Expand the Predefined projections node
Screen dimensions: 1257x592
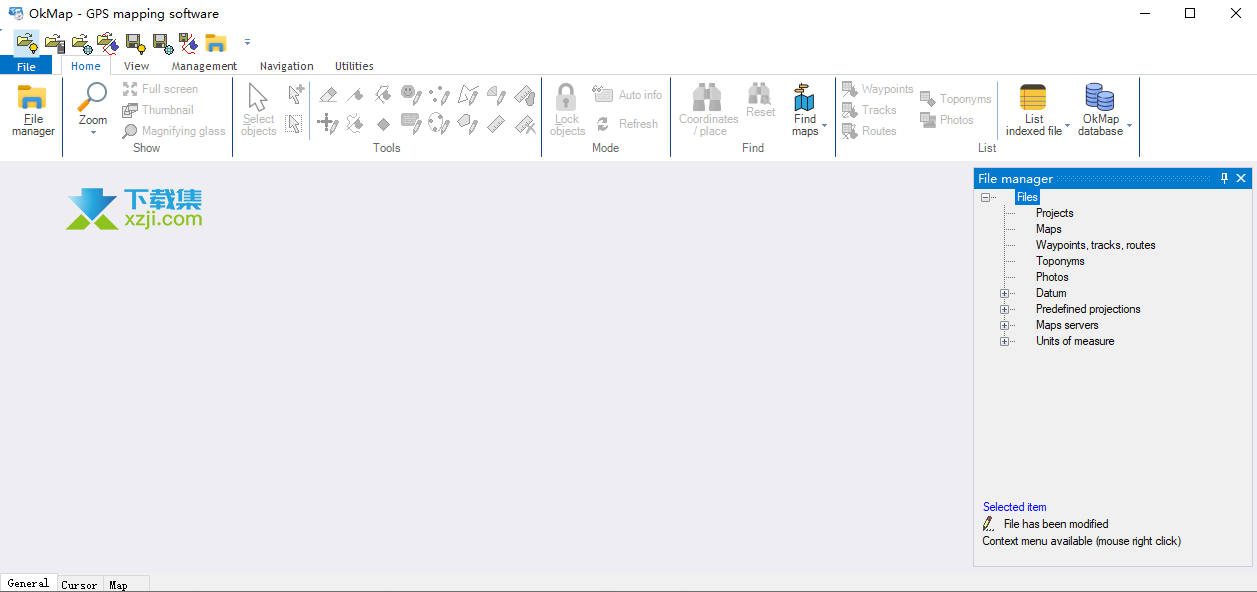pyautogui.click(x=1005, y=309)
